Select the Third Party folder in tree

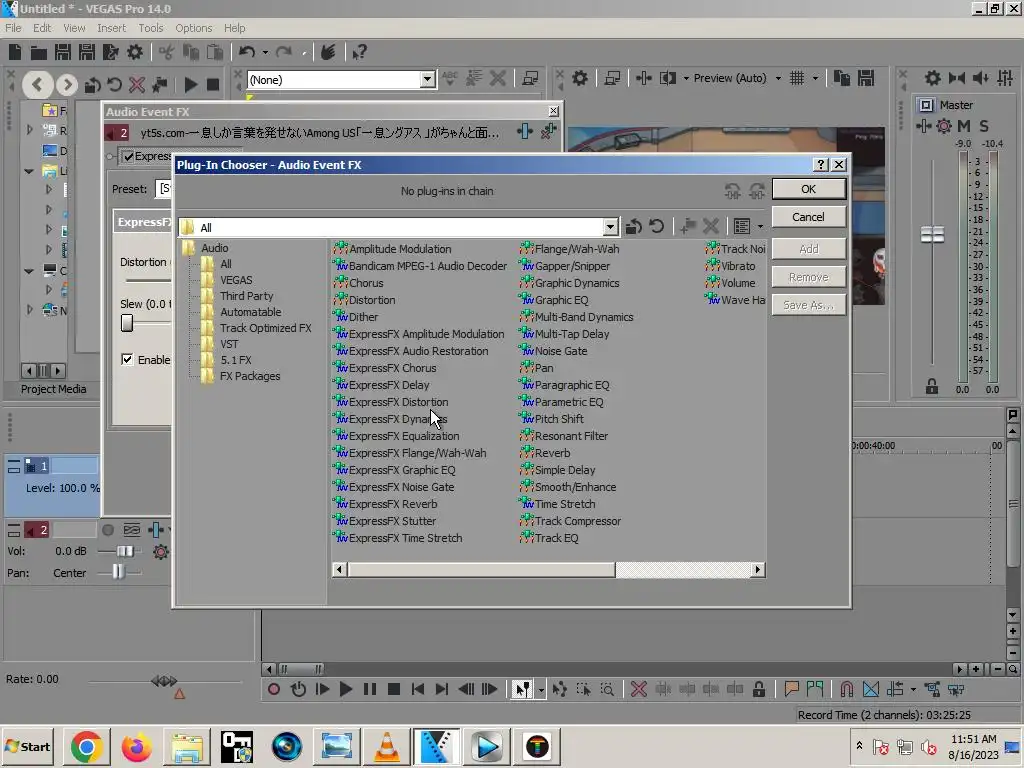click(x=246, y=296)
